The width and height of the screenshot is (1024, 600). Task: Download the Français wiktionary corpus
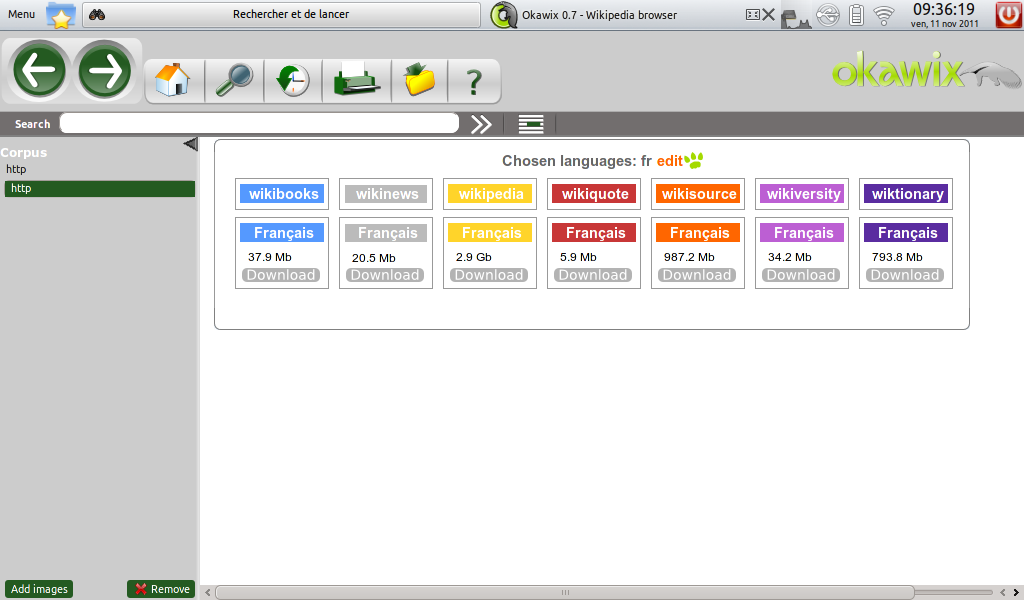click(x=905, y=275)
